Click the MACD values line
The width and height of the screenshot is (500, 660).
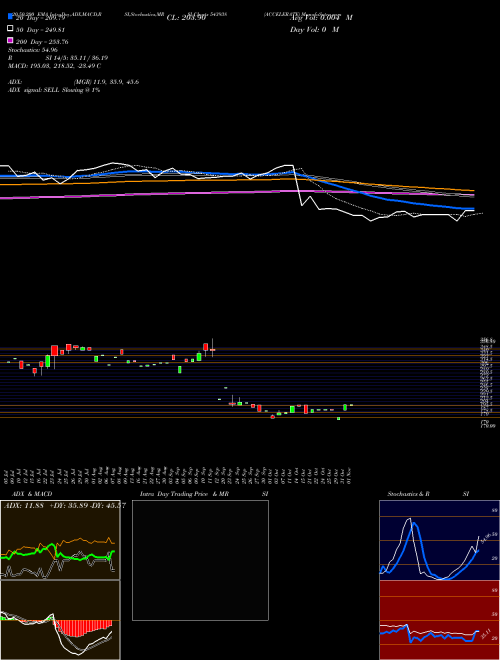click(54, 66)
